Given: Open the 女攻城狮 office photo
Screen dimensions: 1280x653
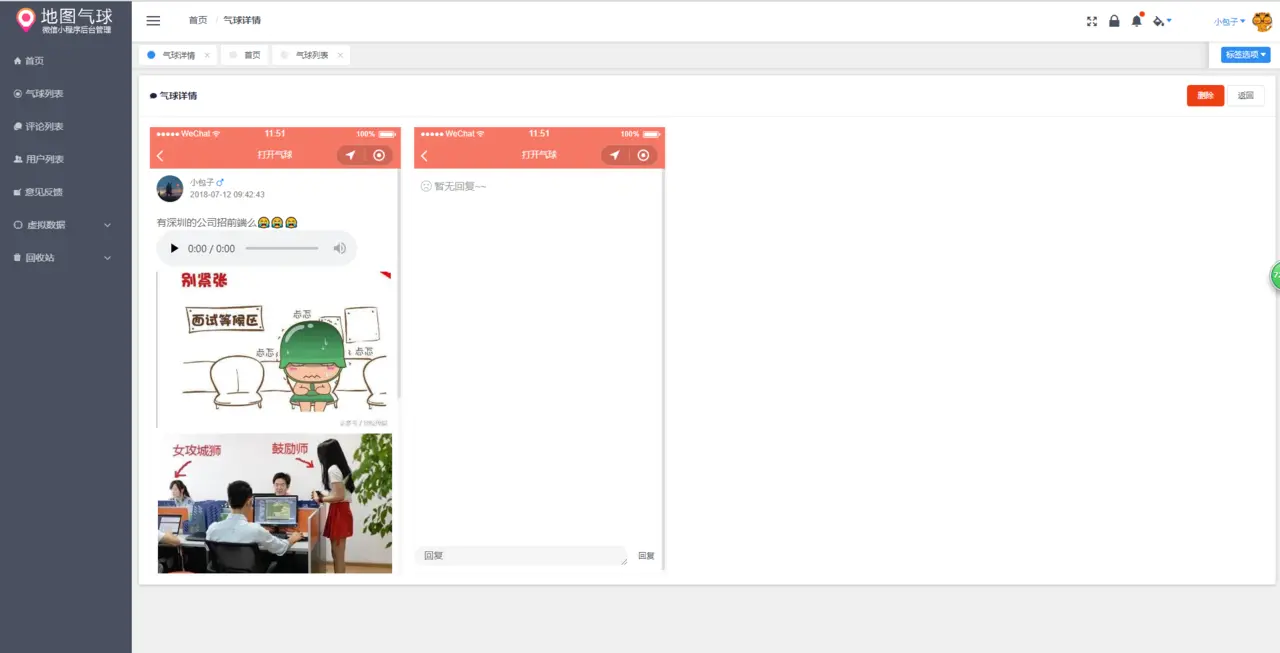Looking at the screenshot, I should click(x=275, y=503).
